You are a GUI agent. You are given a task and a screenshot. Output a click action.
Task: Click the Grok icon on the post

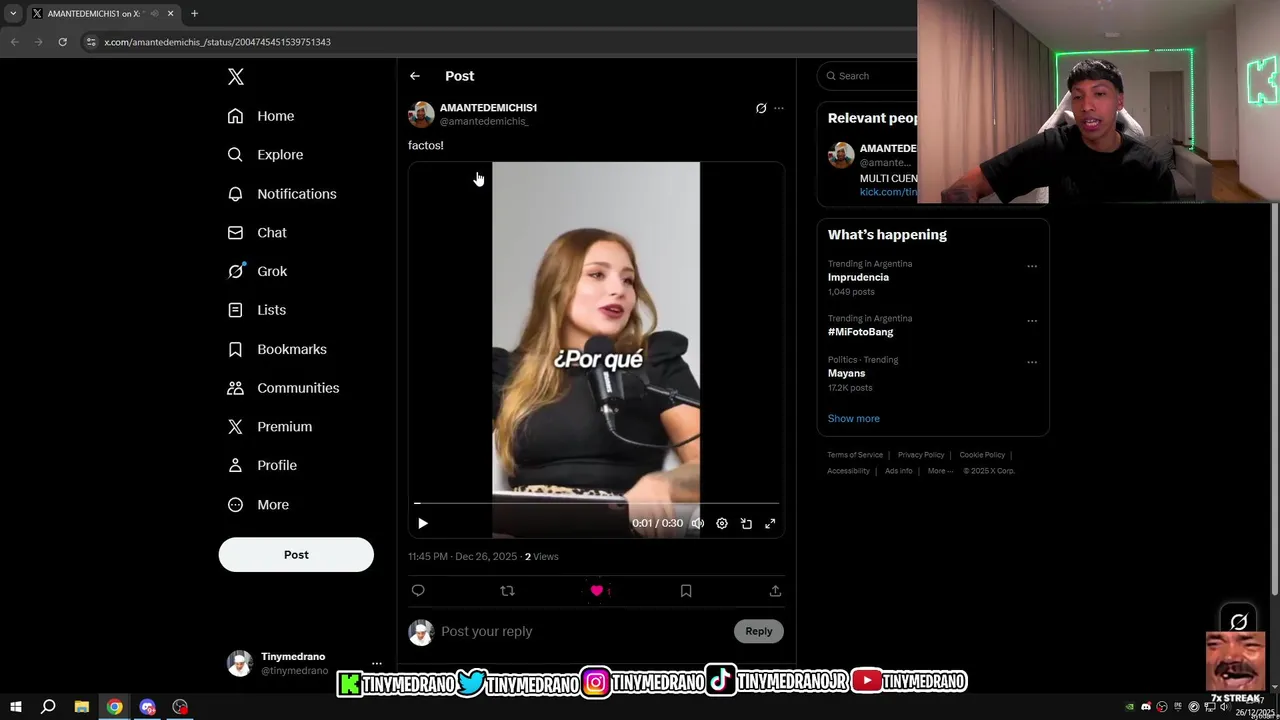(x=761, y=108)
